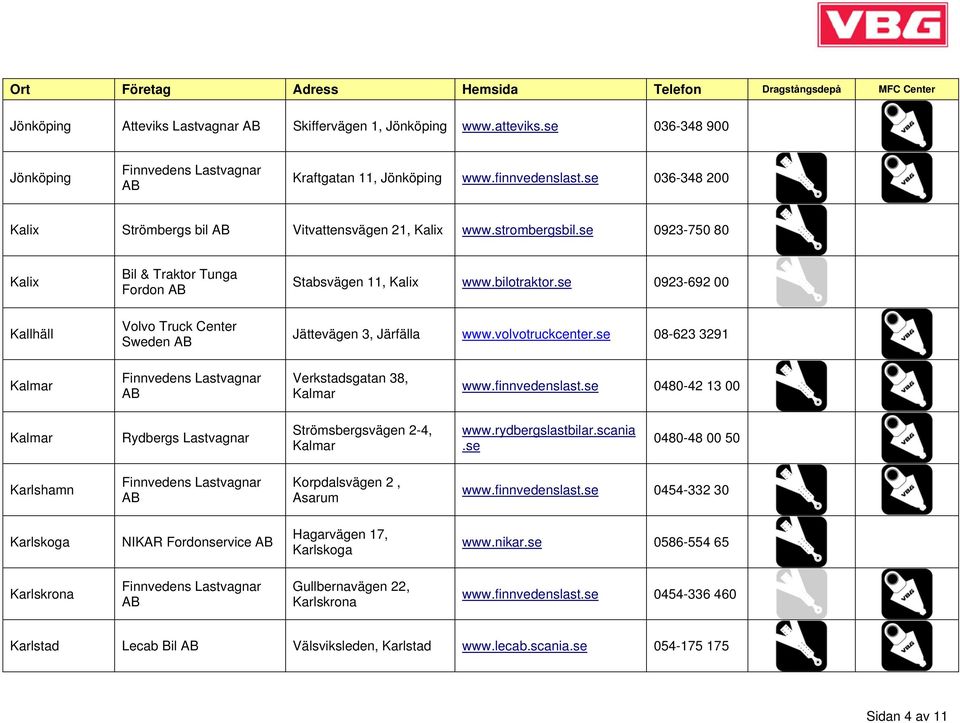
Task: Open finnvedenslast.se link in Karlskrona row
Action: pos(530,594)
